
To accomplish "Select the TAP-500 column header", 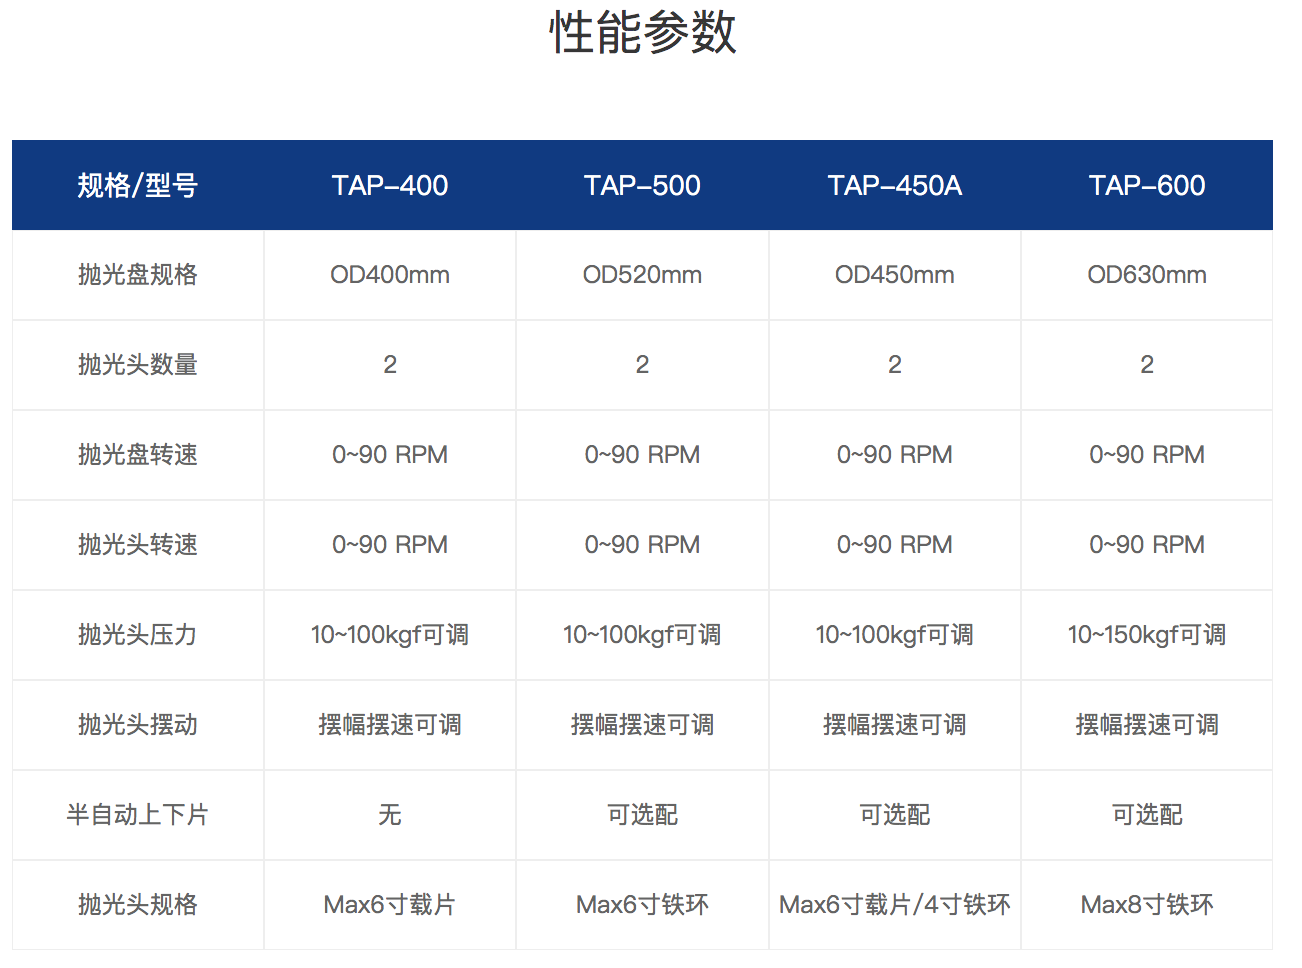I will (642, 185).
